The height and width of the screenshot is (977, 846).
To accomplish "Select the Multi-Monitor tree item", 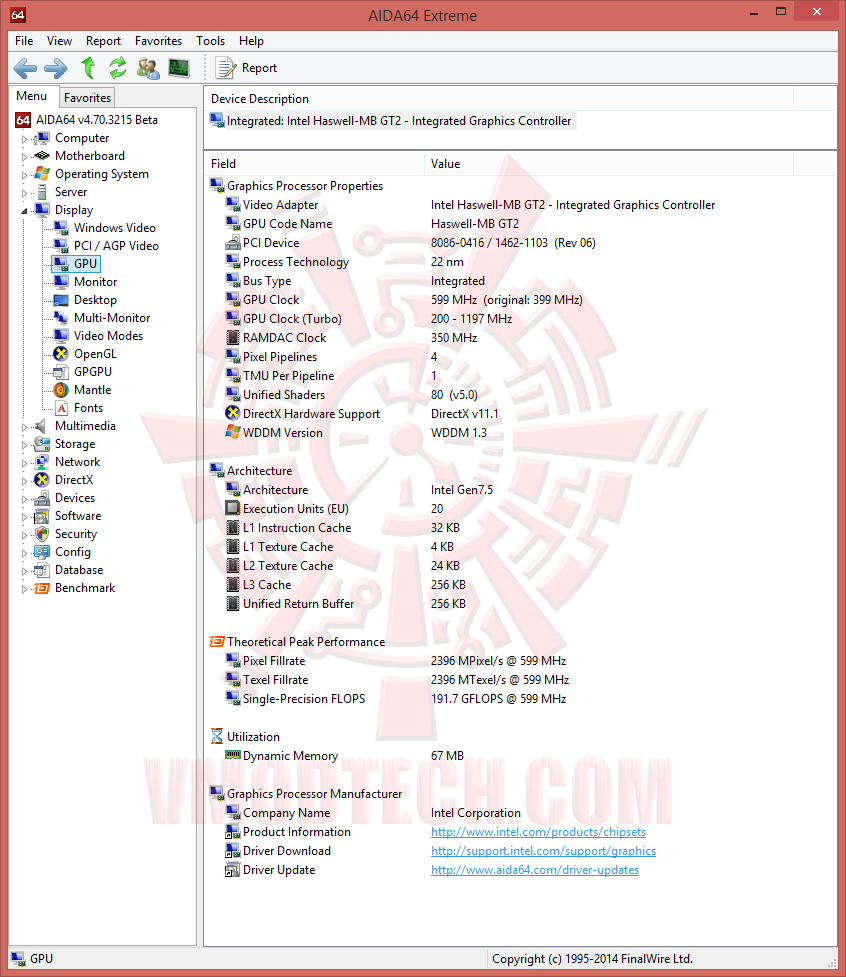I will (112, 318).
